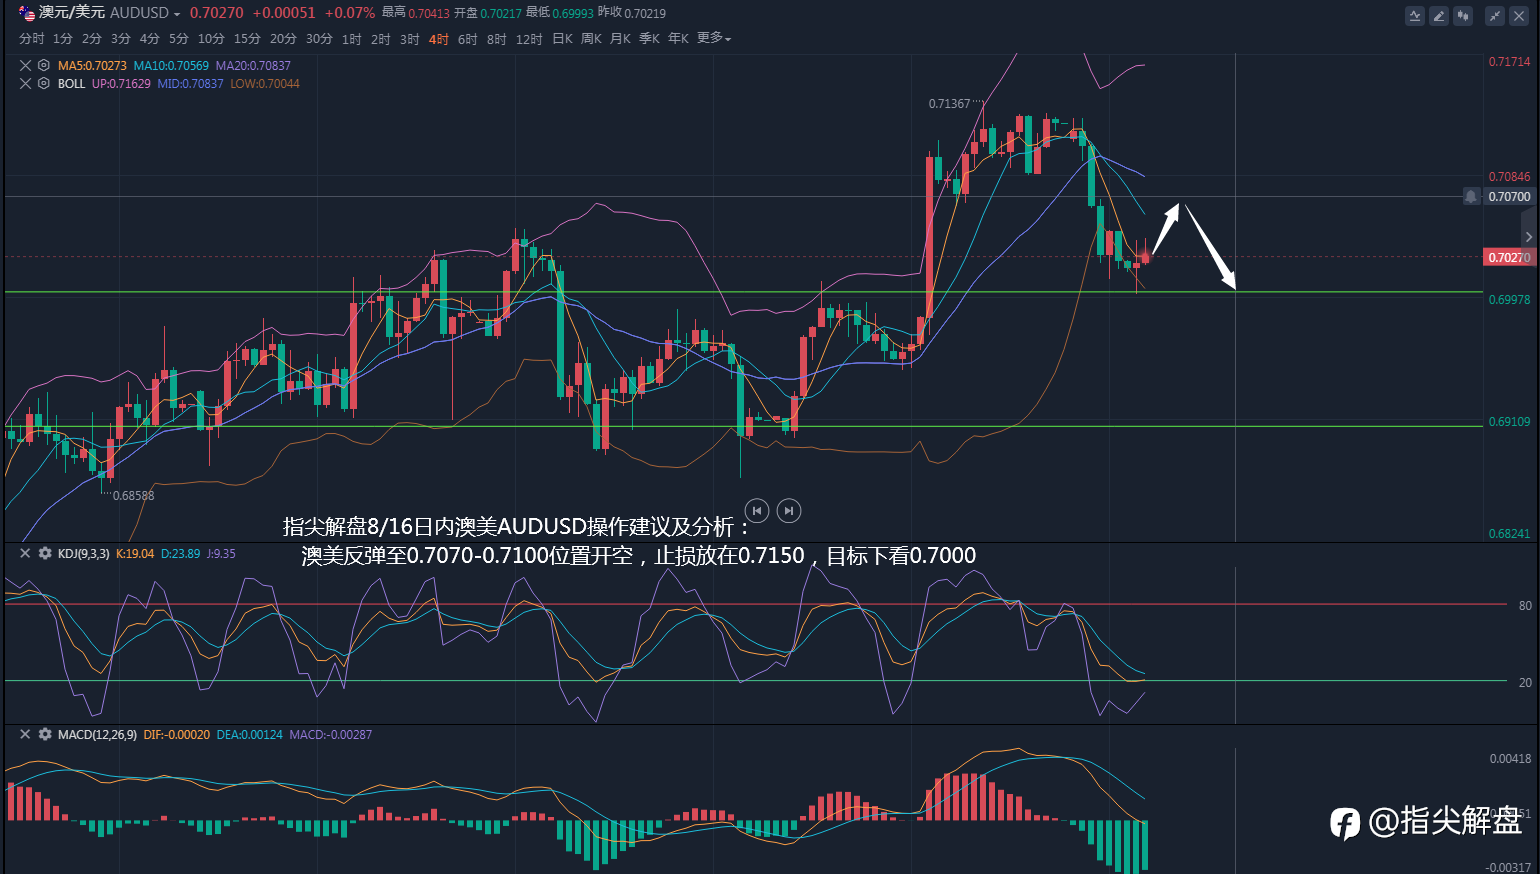The width and height of the screenshot is (1540, 874).
Task: Remove the MA indicator row with X
Action: click(x=26, y=65)
